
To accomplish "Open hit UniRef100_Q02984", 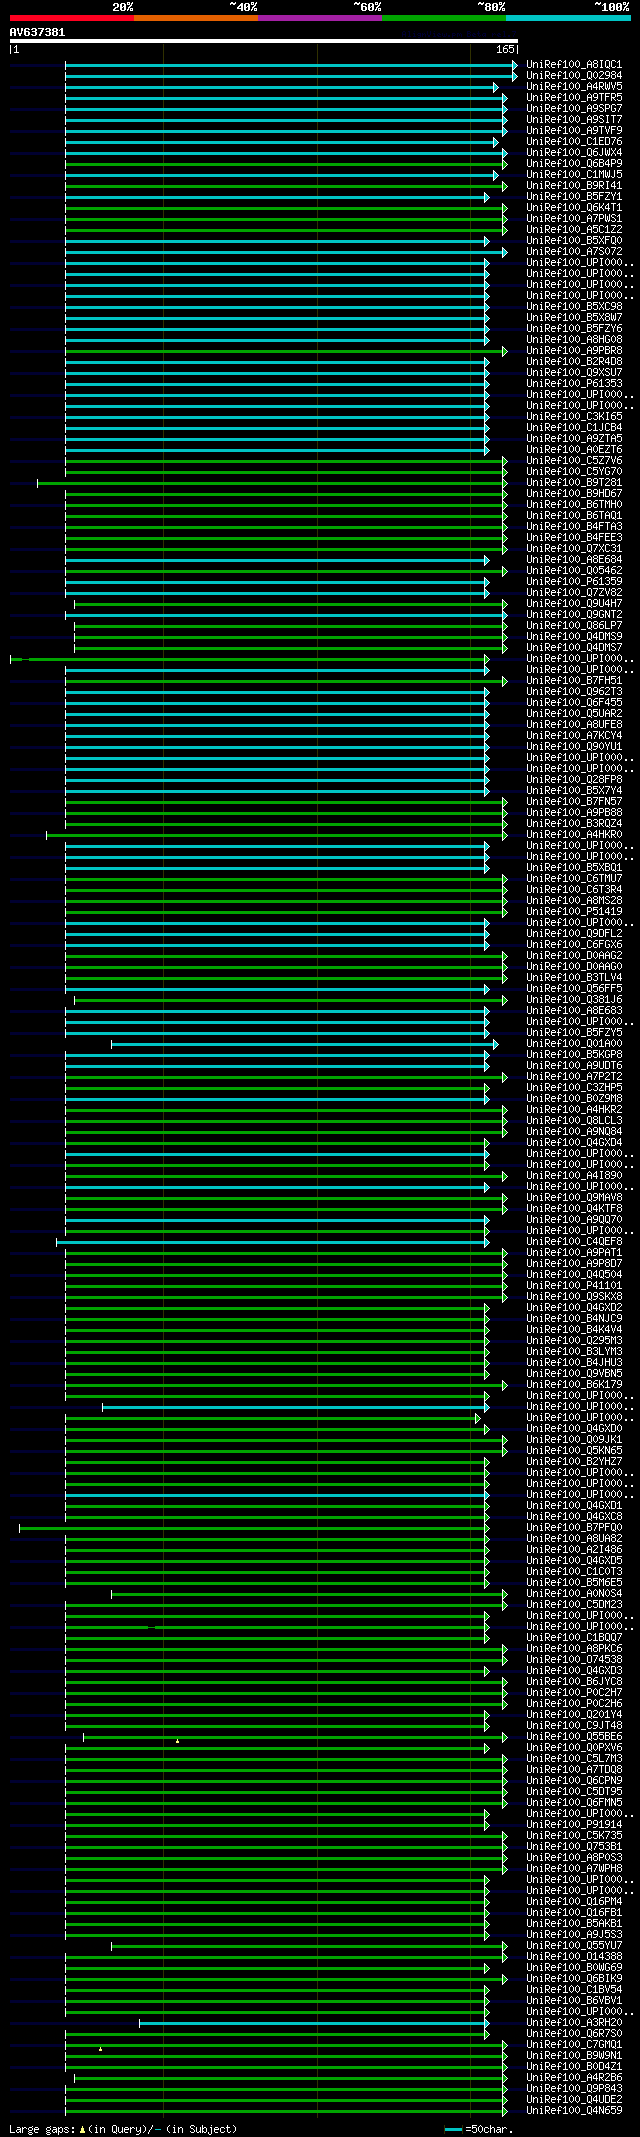I will (x=574, y=75).
